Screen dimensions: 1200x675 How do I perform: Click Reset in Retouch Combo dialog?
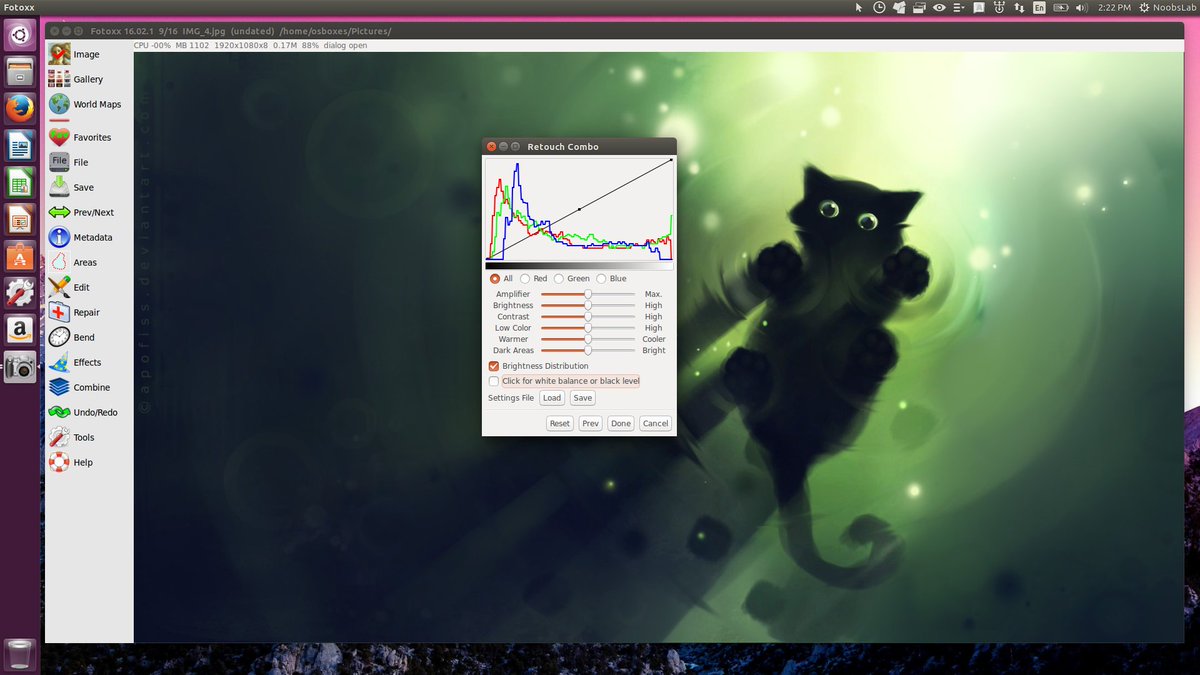tap(560, 423)
